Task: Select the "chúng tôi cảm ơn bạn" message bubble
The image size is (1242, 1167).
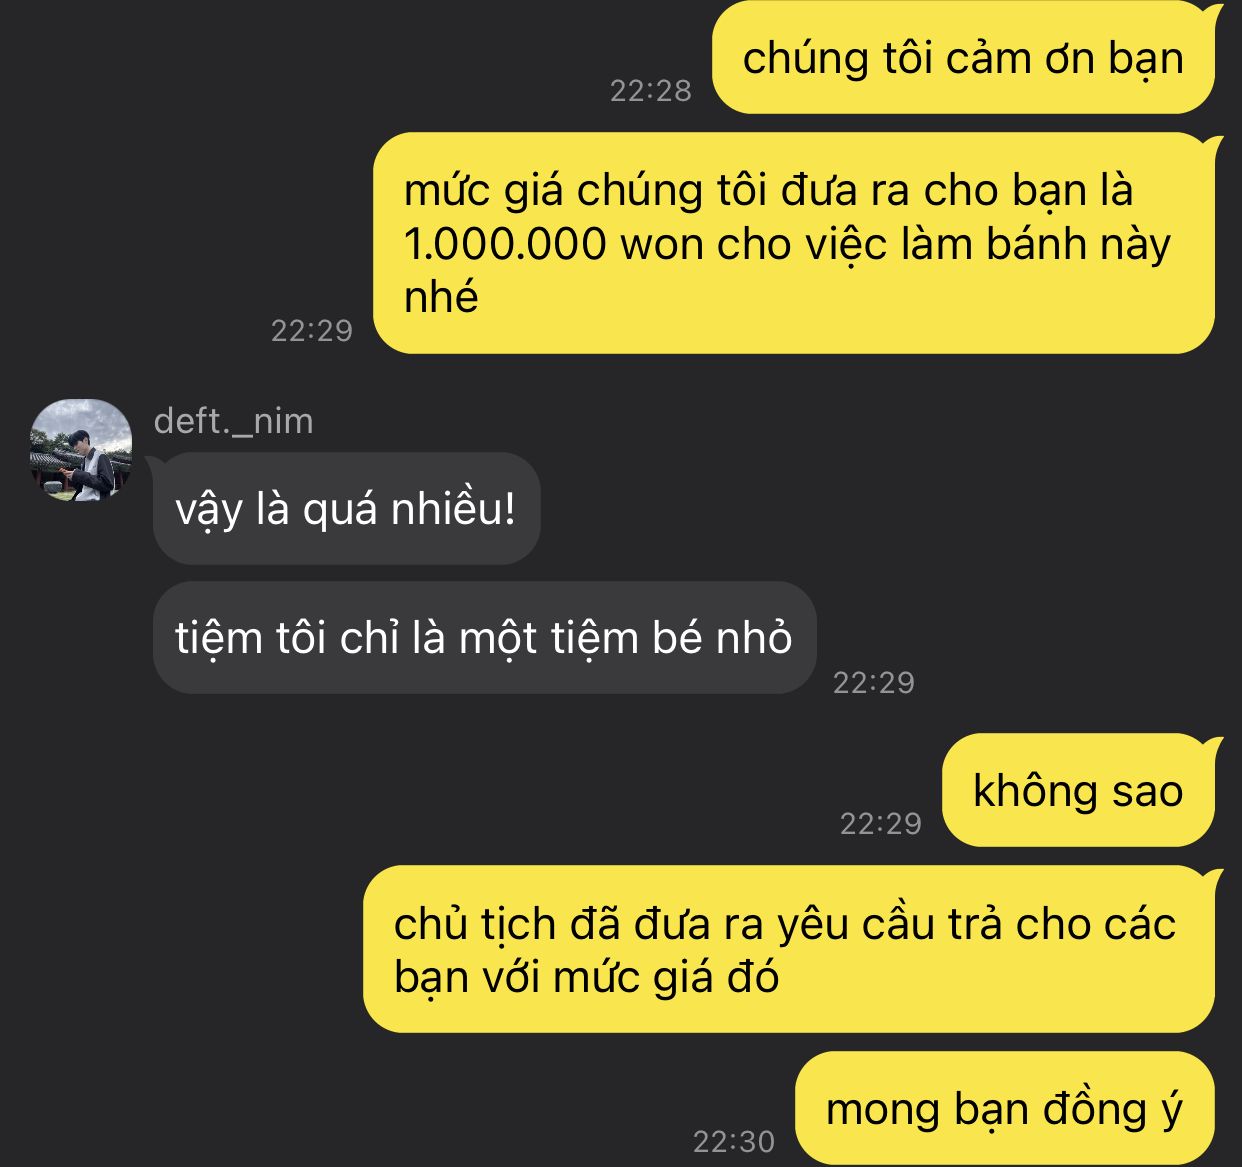Action: coord(964,58)
